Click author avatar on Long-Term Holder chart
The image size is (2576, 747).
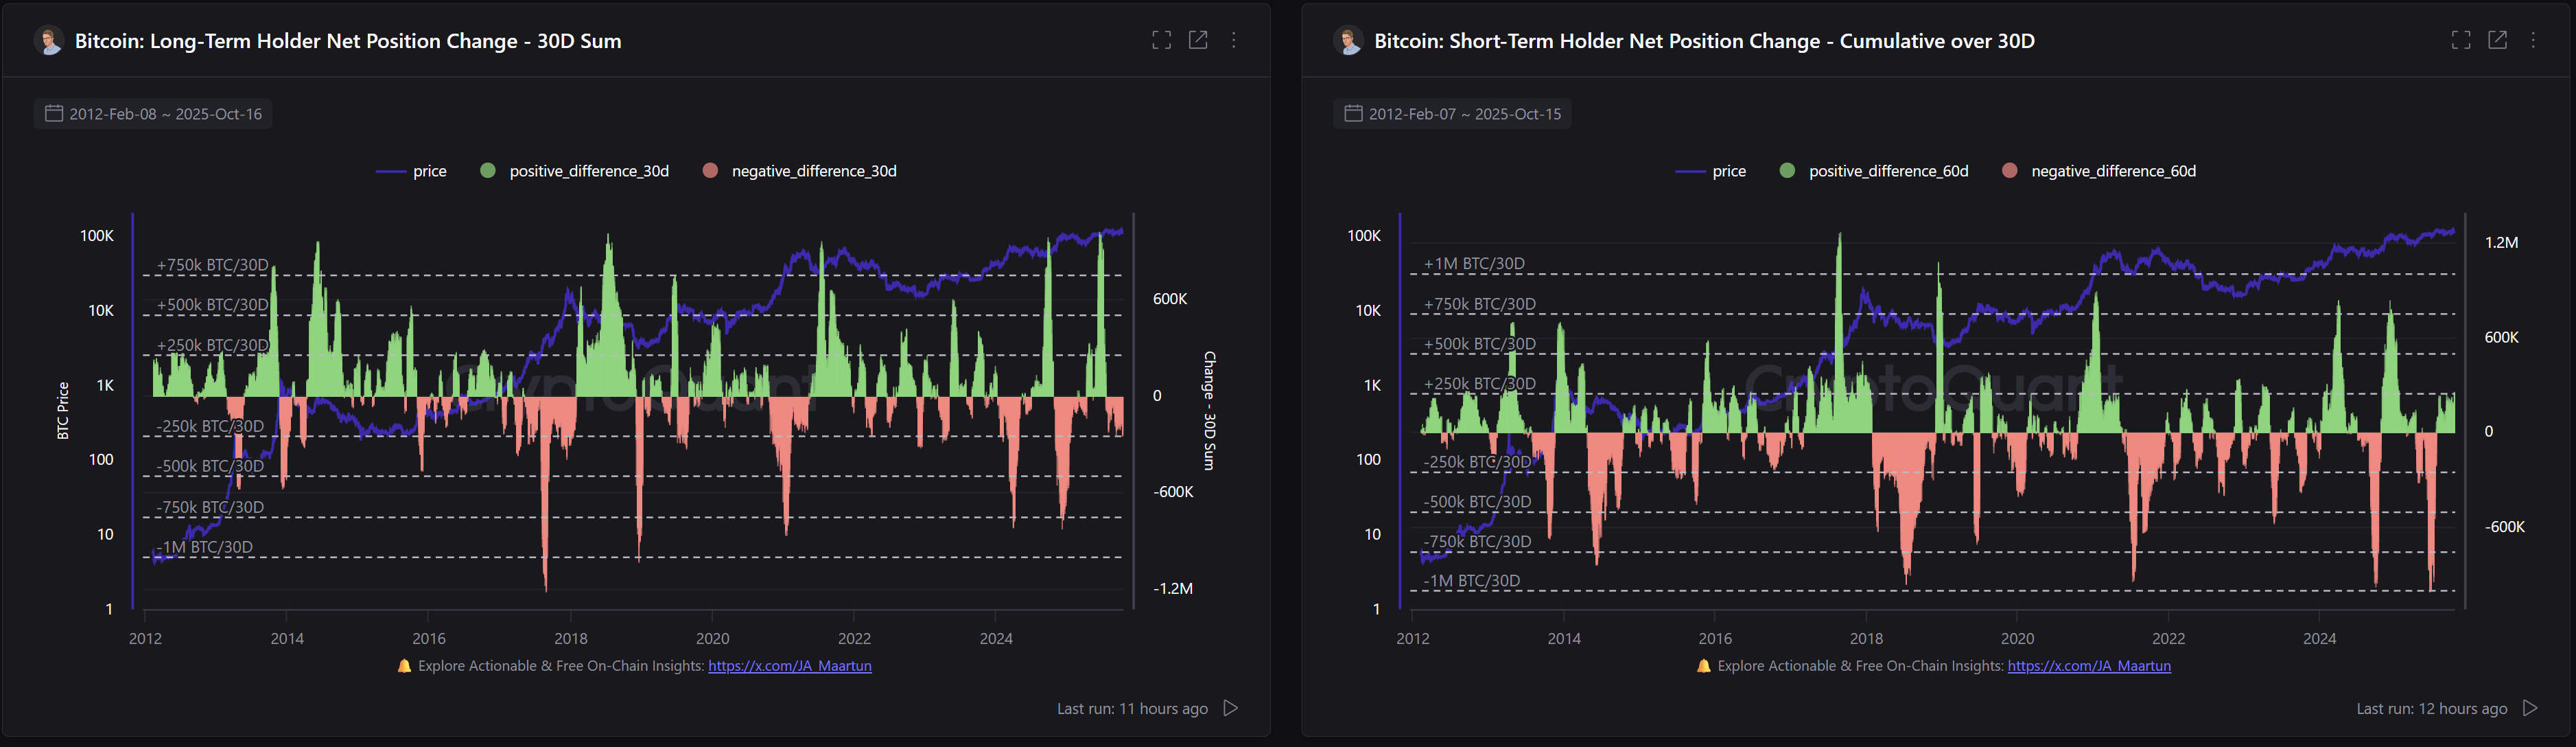tap(49, 41)
